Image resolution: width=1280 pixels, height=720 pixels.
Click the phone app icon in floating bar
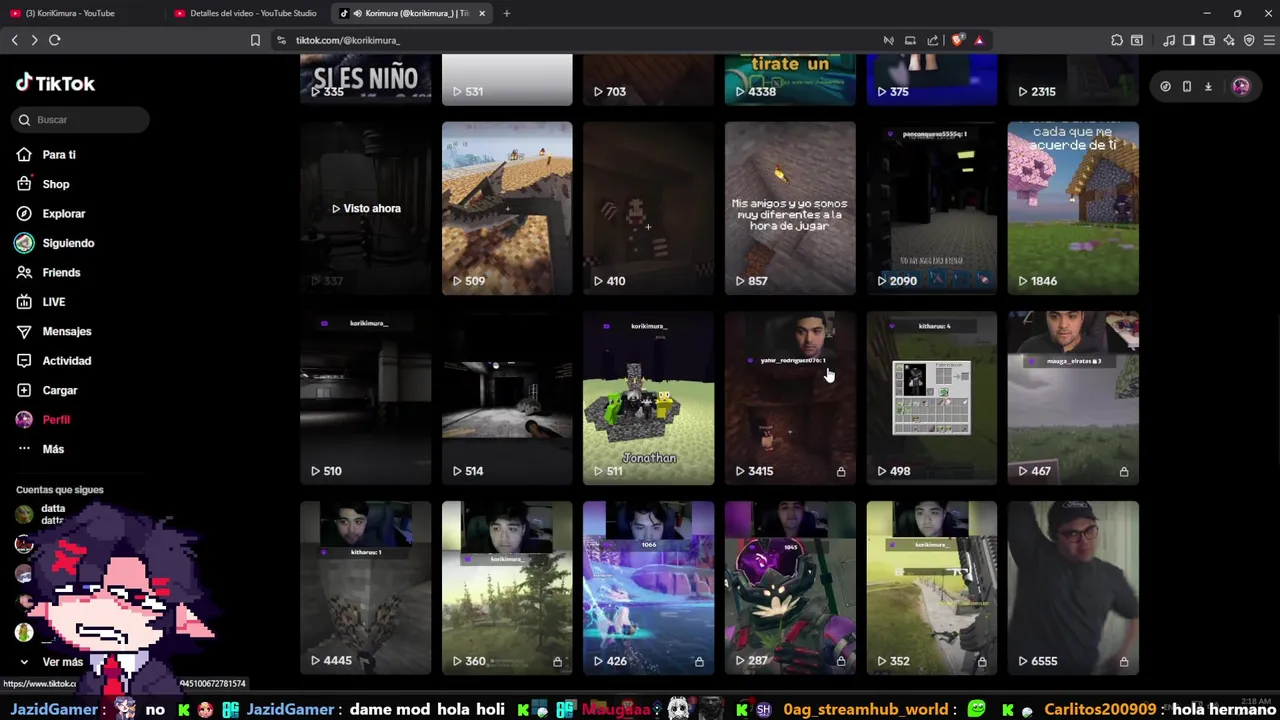(1187, 87)
